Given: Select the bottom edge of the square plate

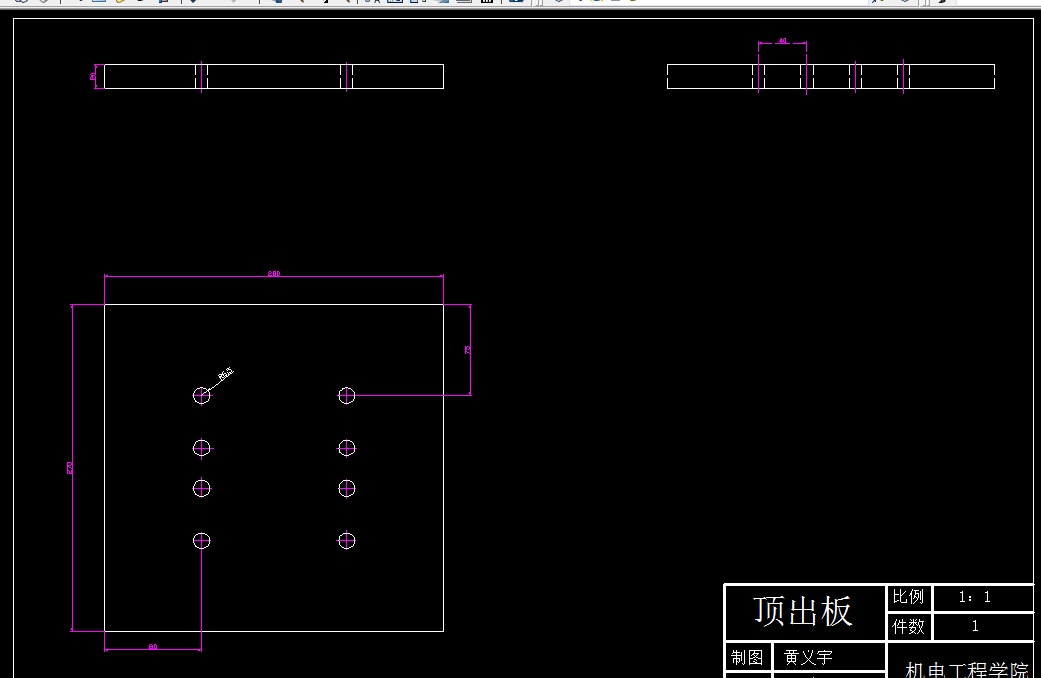Looking at the screenshot, I should click(274, 631).
